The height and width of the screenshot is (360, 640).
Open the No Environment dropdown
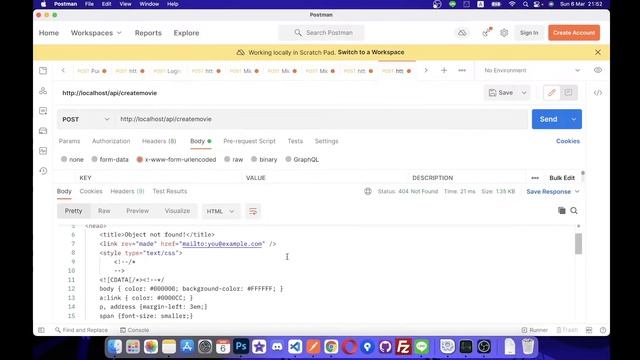point(532,70)
